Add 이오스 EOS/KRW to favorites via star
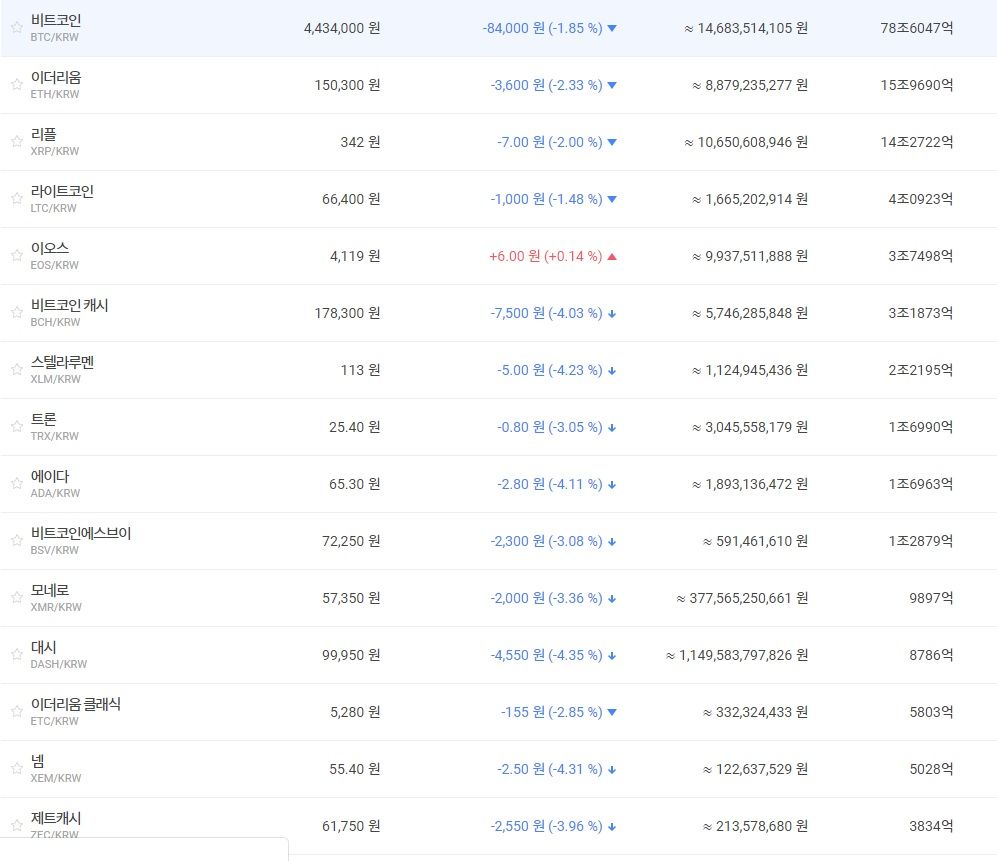 pos(16,256)
